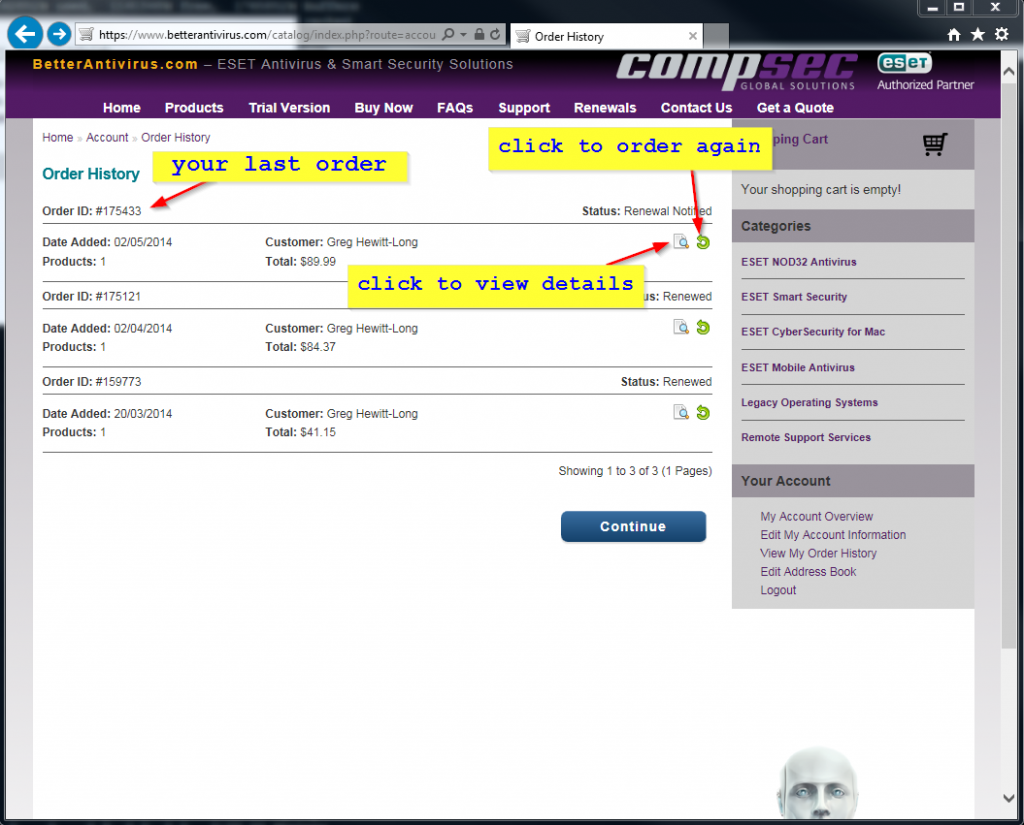Click the address bar URL field
This screenshot has width=1024, height=825.
tap(267, 35)
